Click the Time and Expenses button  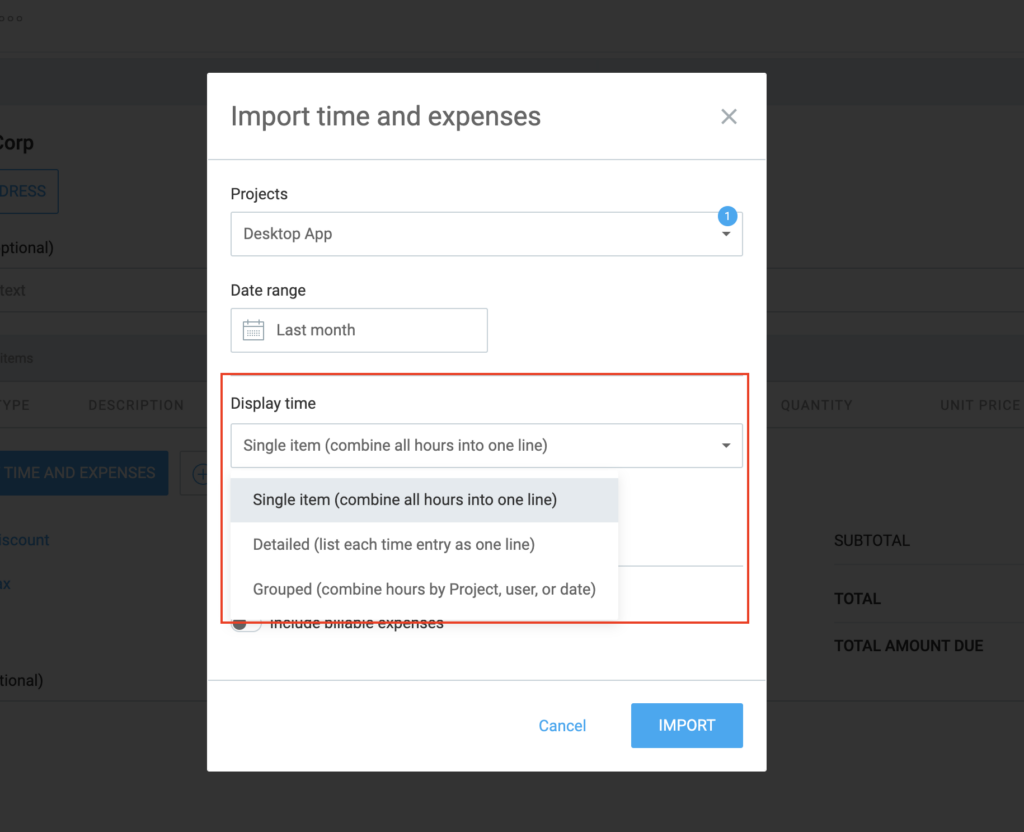click(80, 473)
